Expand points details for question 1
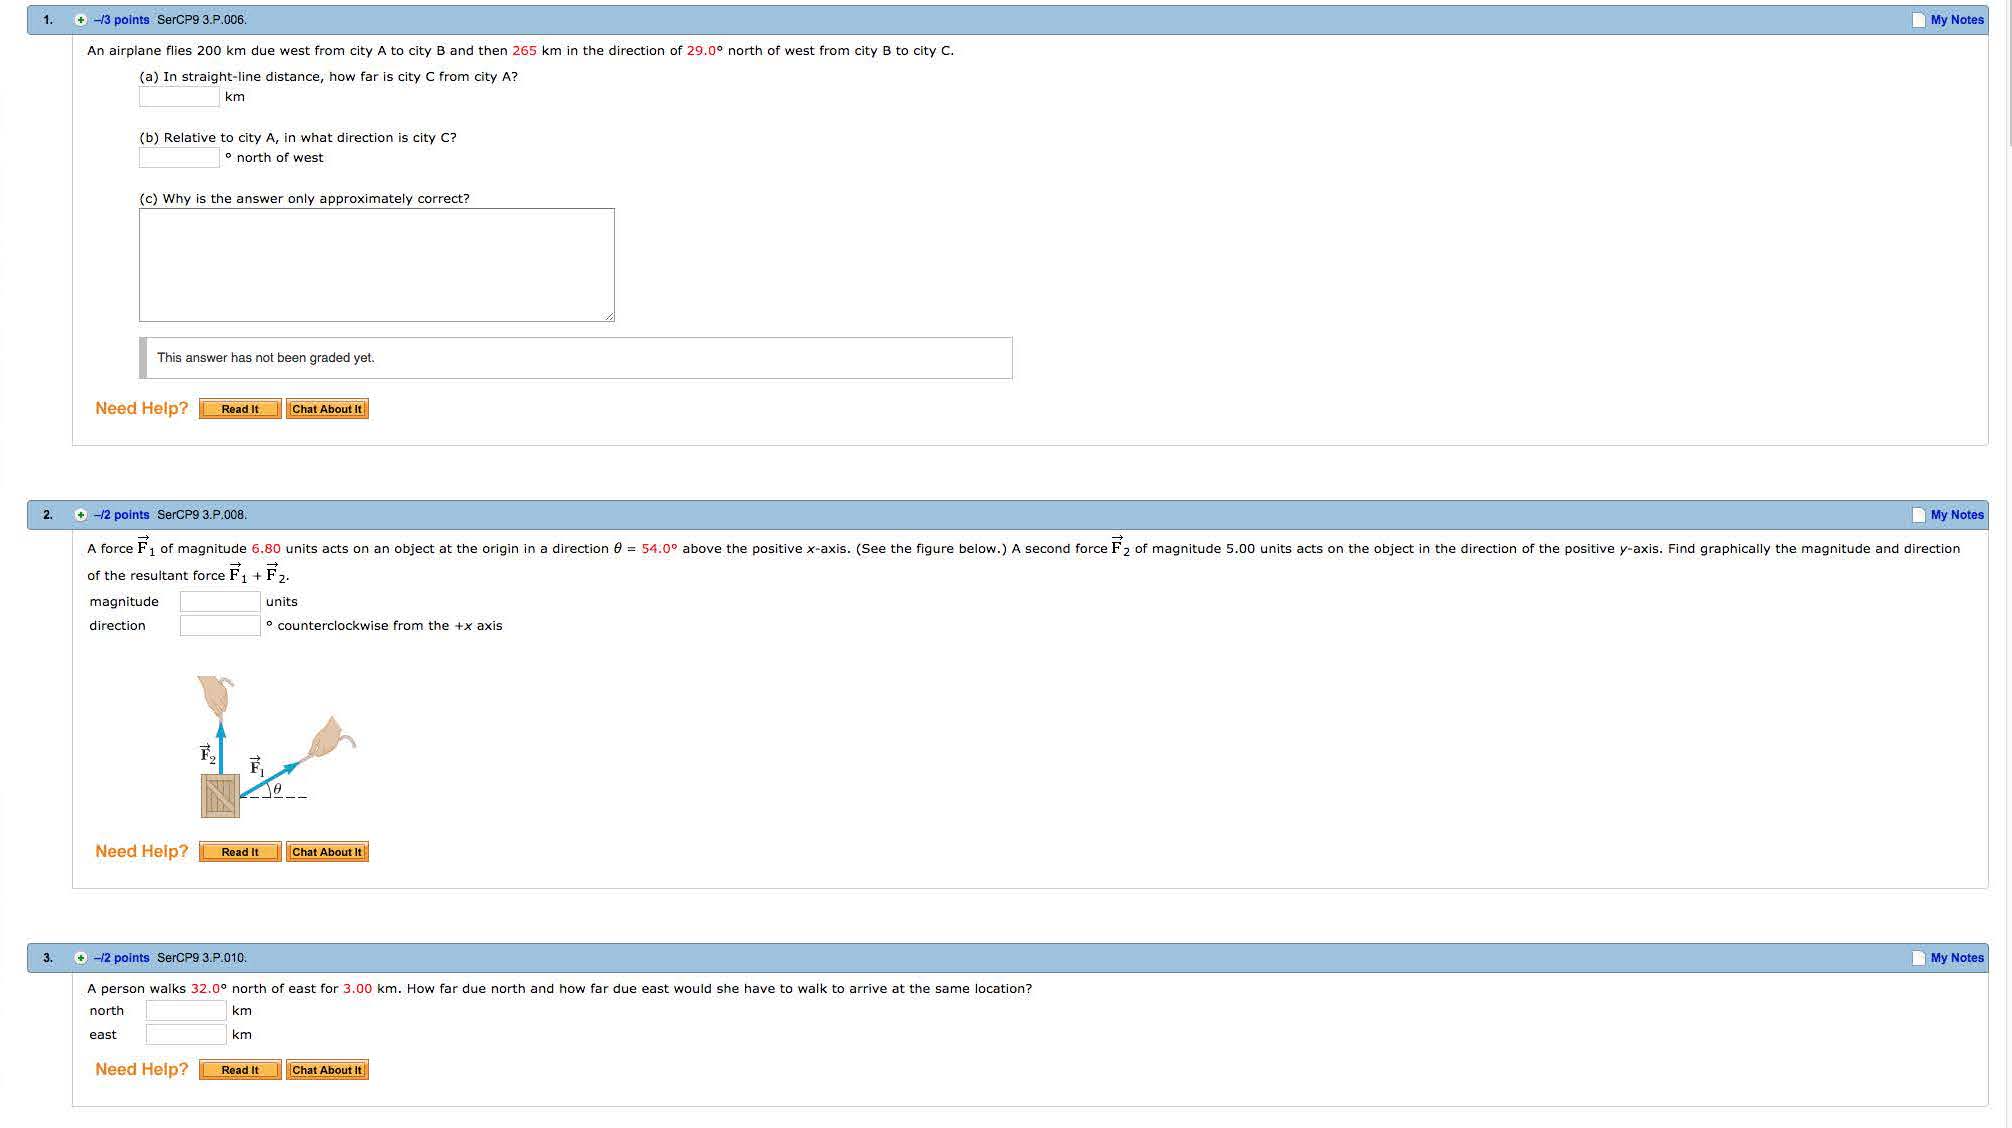The image size is (2012, 1128). pyautogui.click(x=81, y=20)
